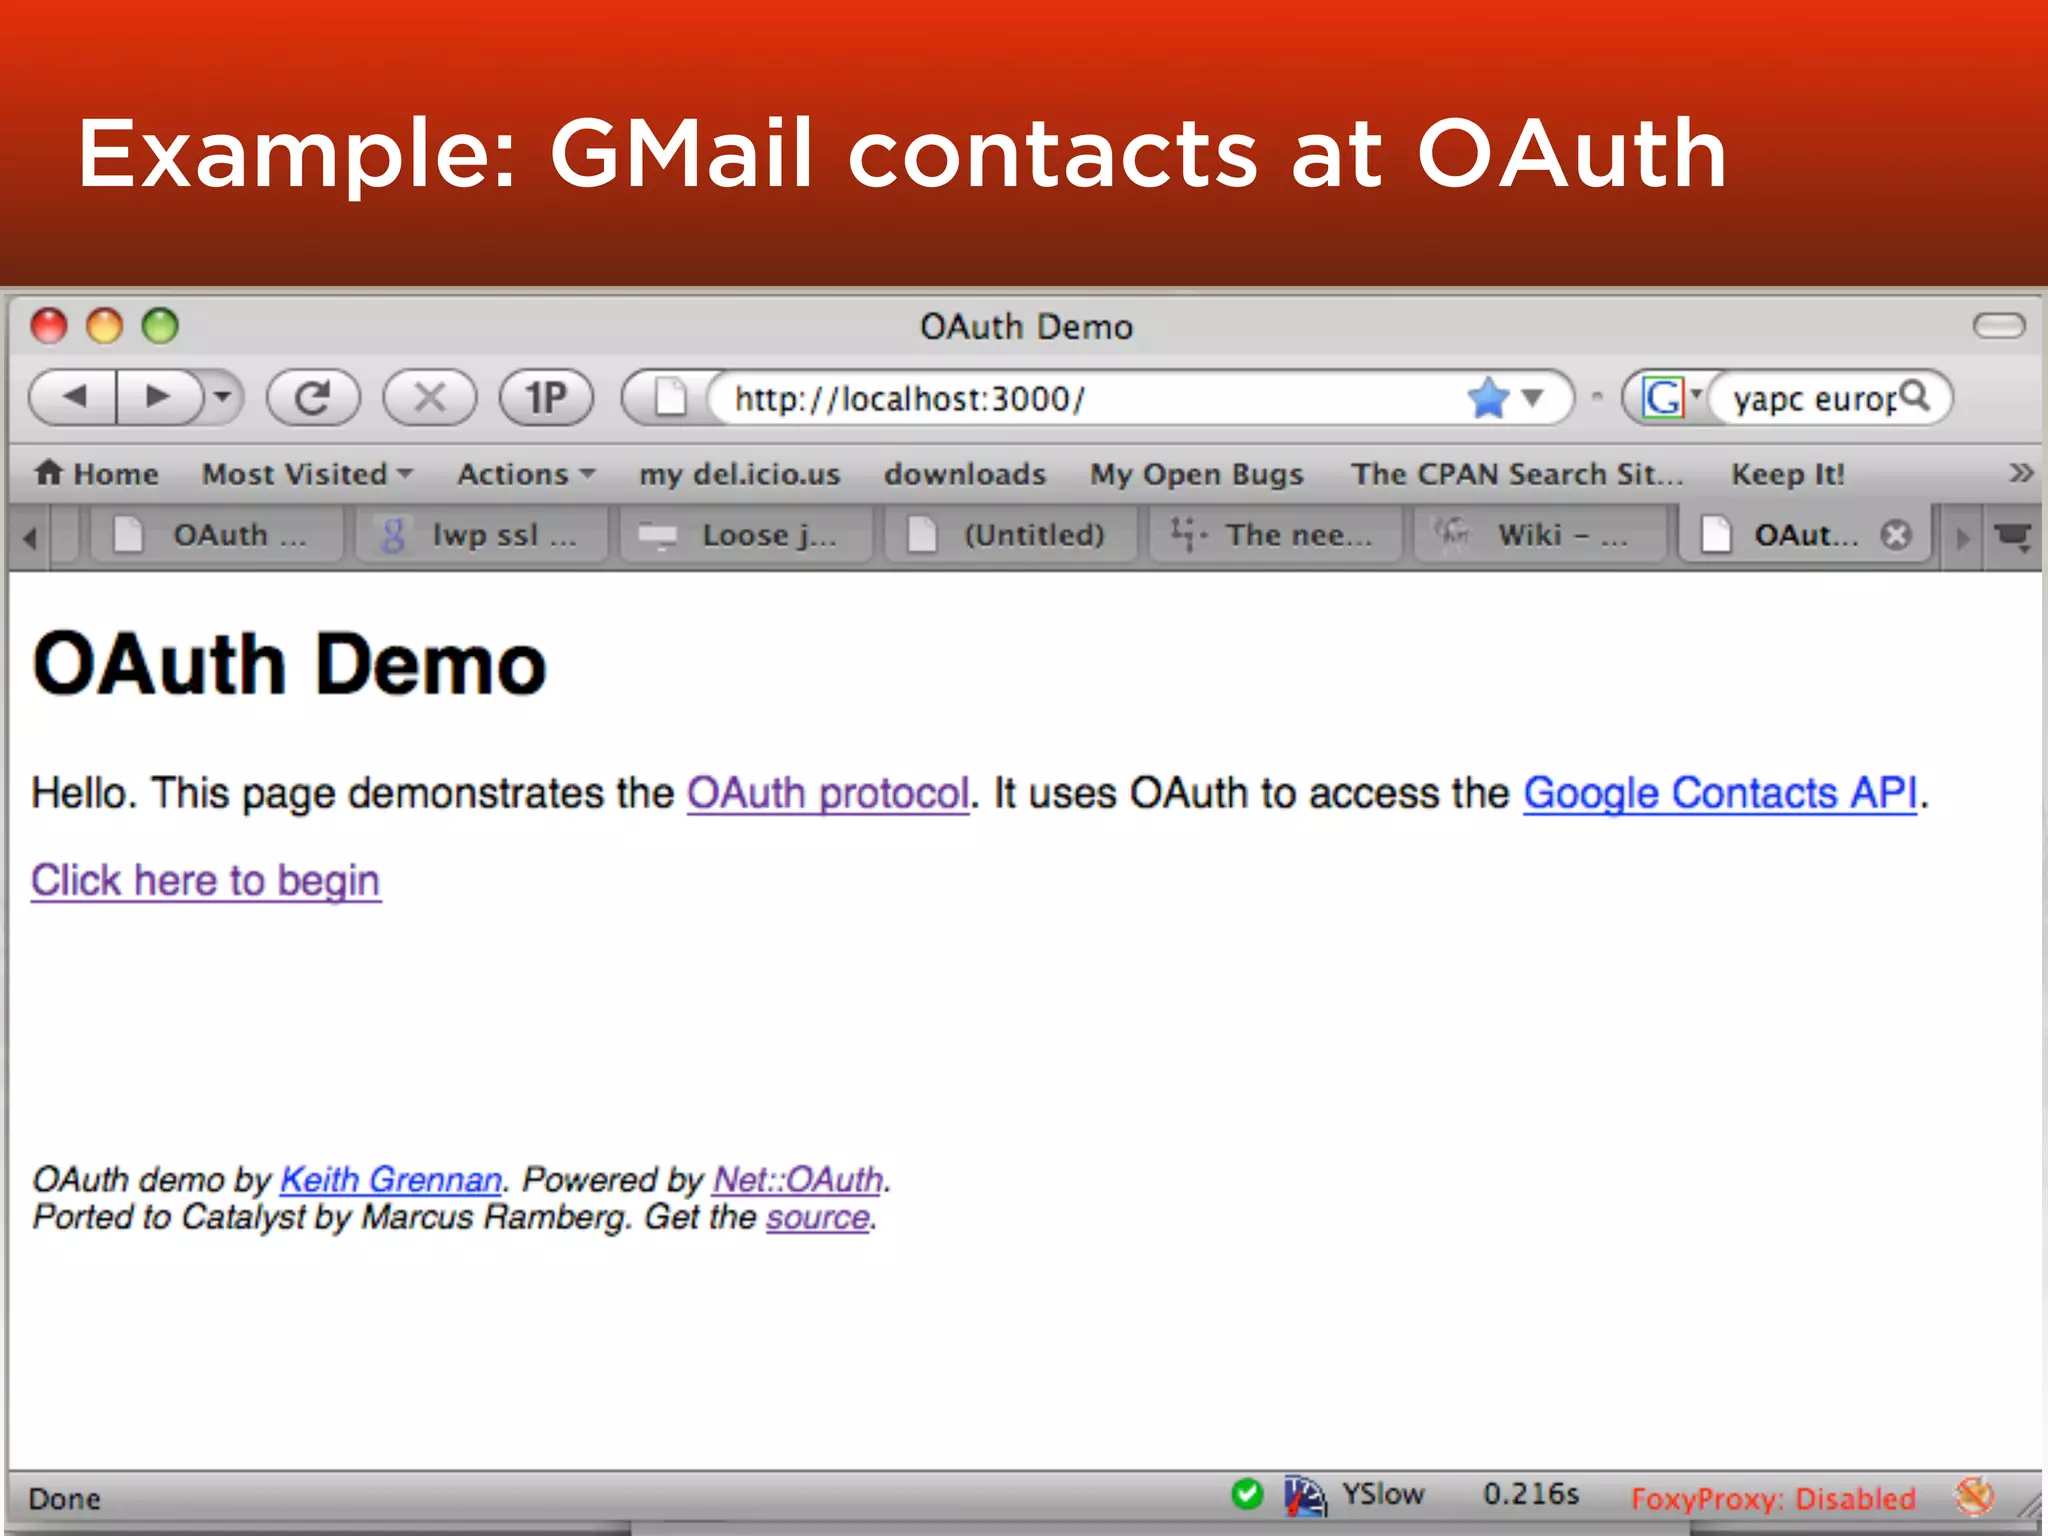Image resolution: width=2048 pixels, height=1536 pixels.
Task: Reload the page with the Refresh button
Action: [313, 398]
